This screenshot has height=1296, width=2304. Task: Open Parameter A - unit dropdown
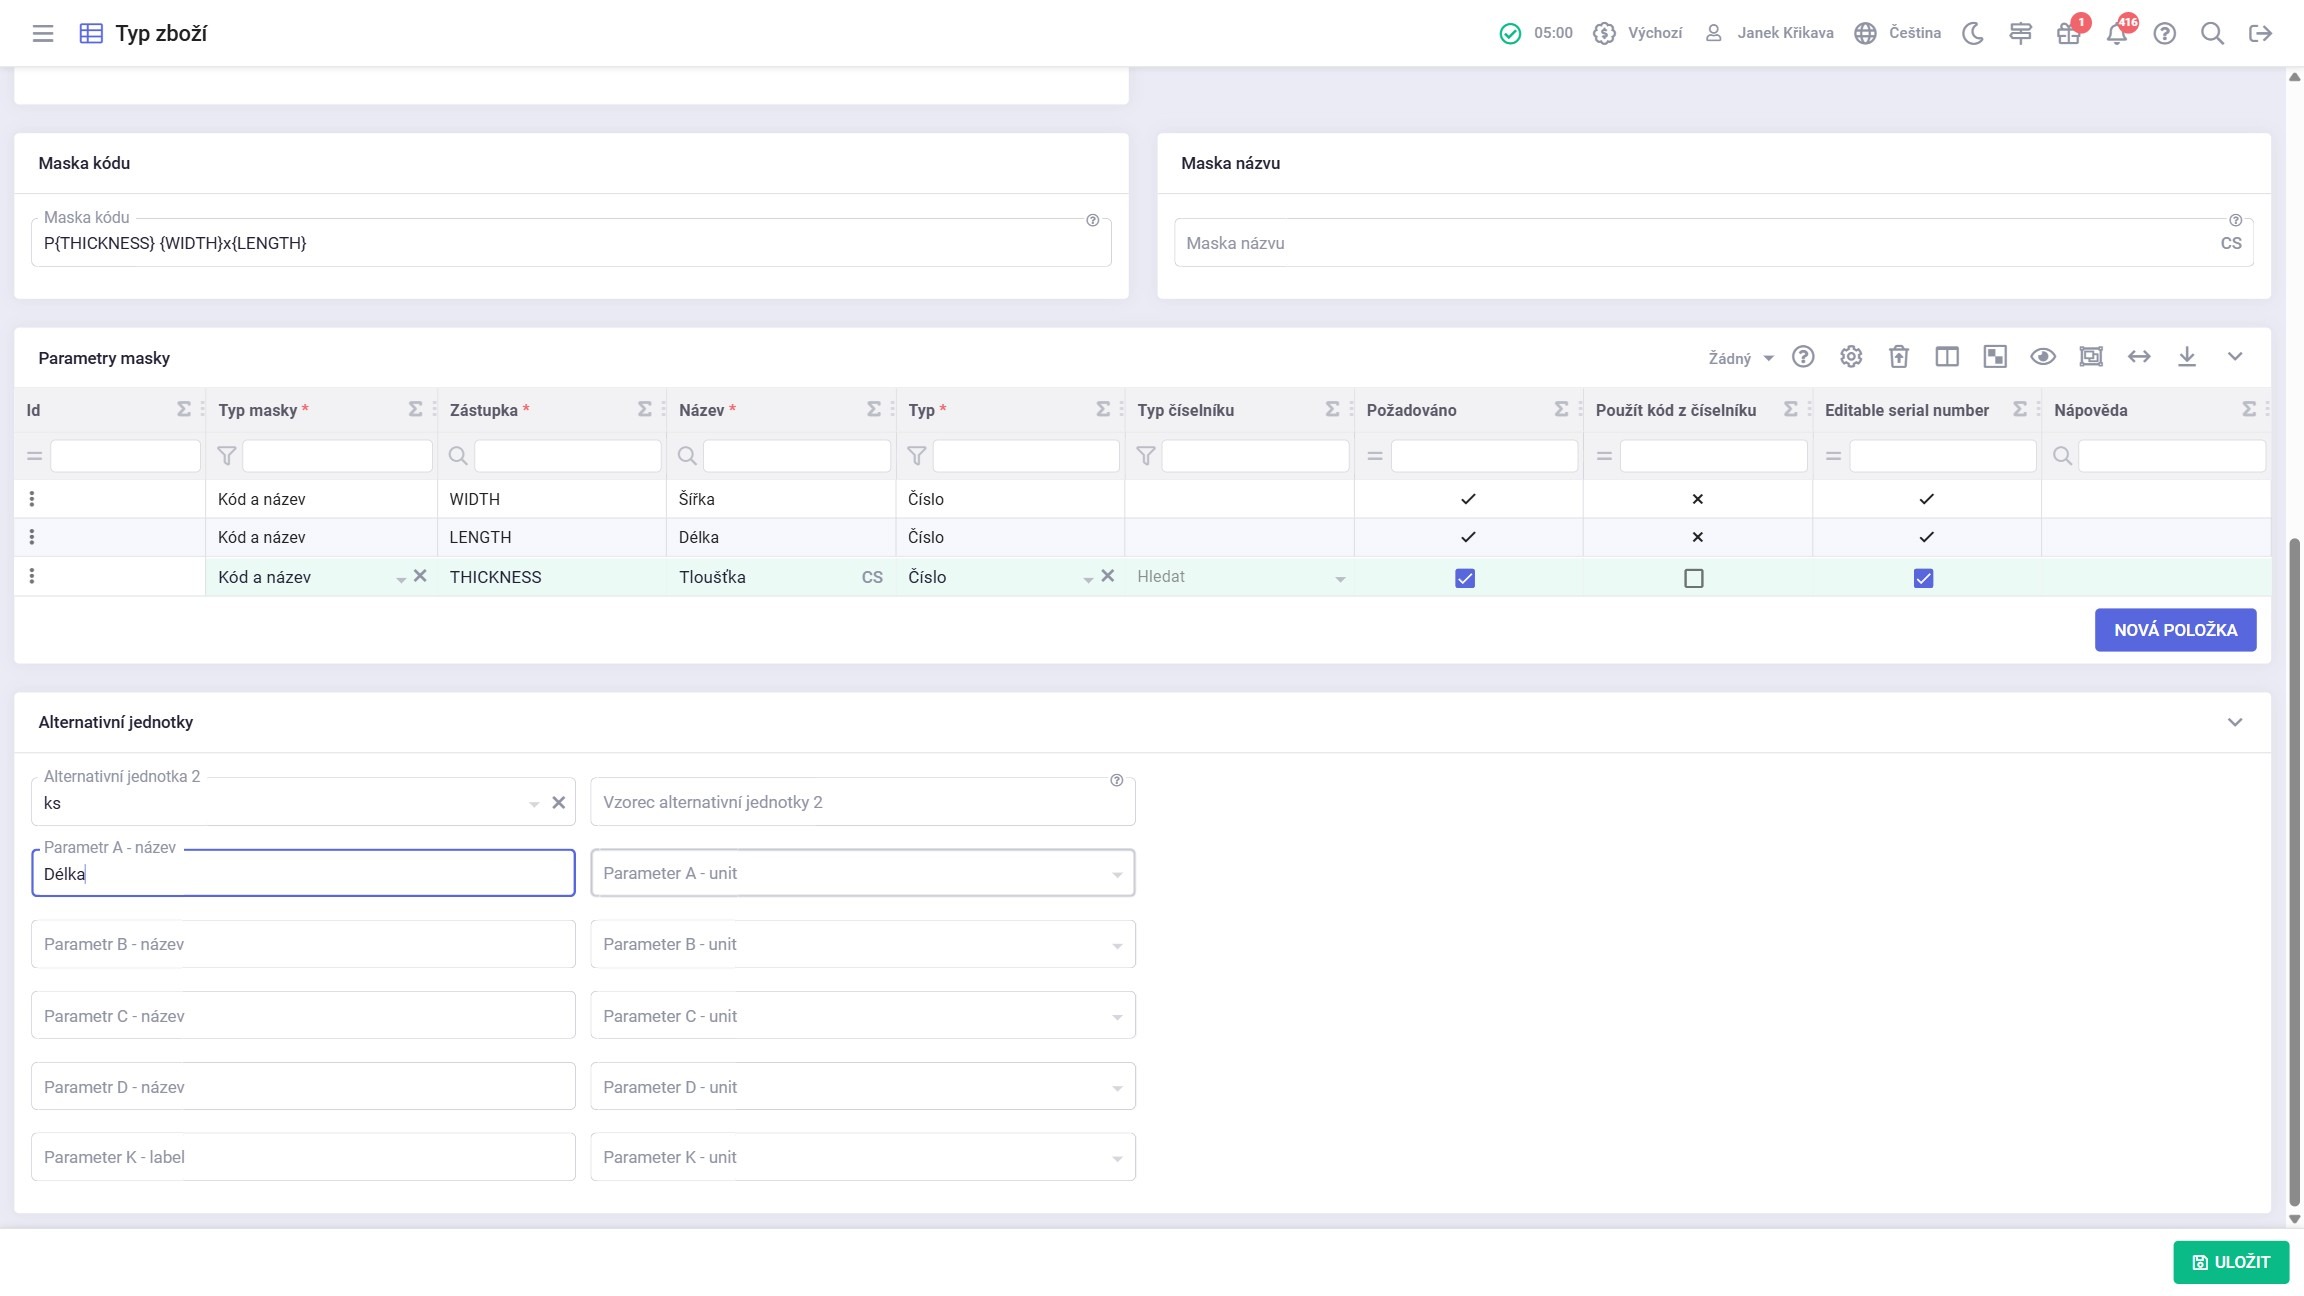click(x=862, y=873)
